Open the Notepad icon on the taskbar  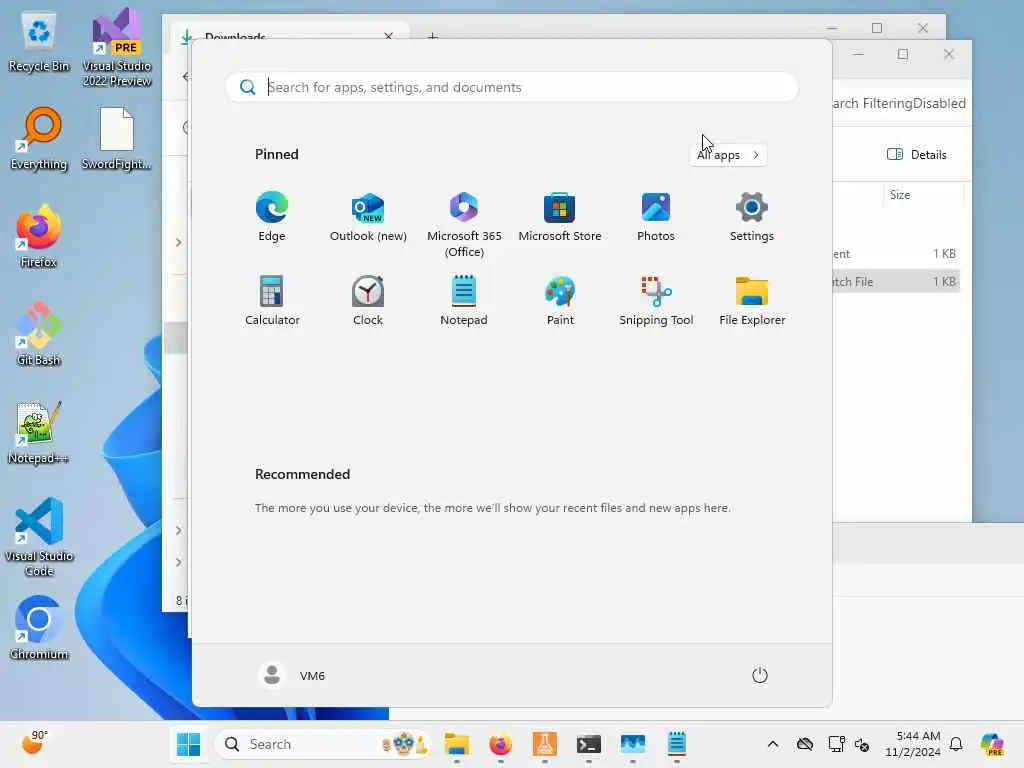coord(677,744)
